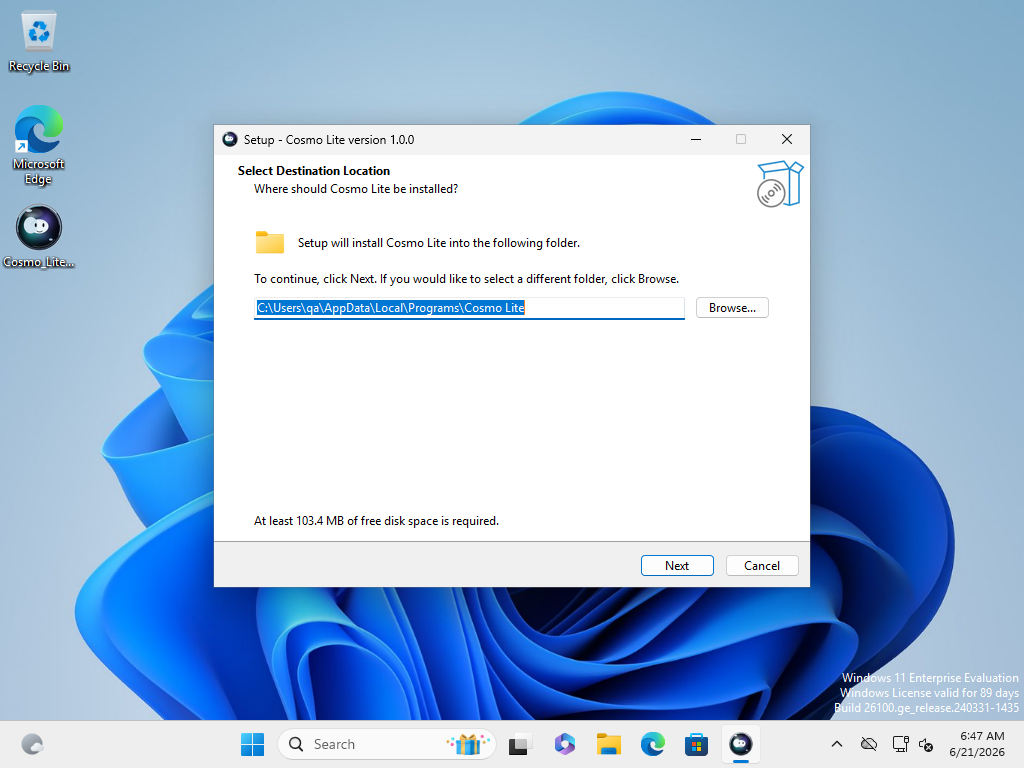This screenshot has width=1024, height=768.
Task: Open the Browse folder dialog
Action: click(x=732, y=308)
